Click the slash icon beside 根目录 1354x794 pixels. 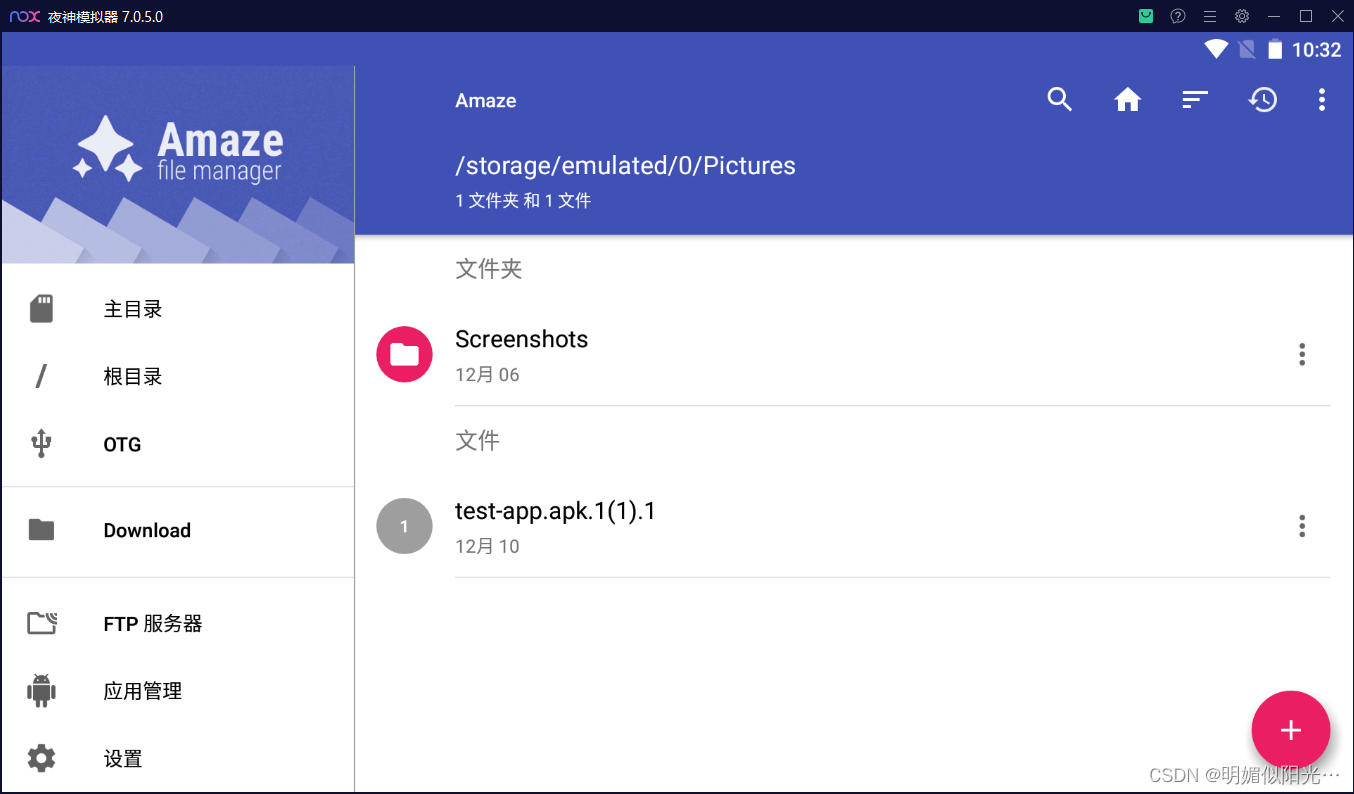pos(41,377)
